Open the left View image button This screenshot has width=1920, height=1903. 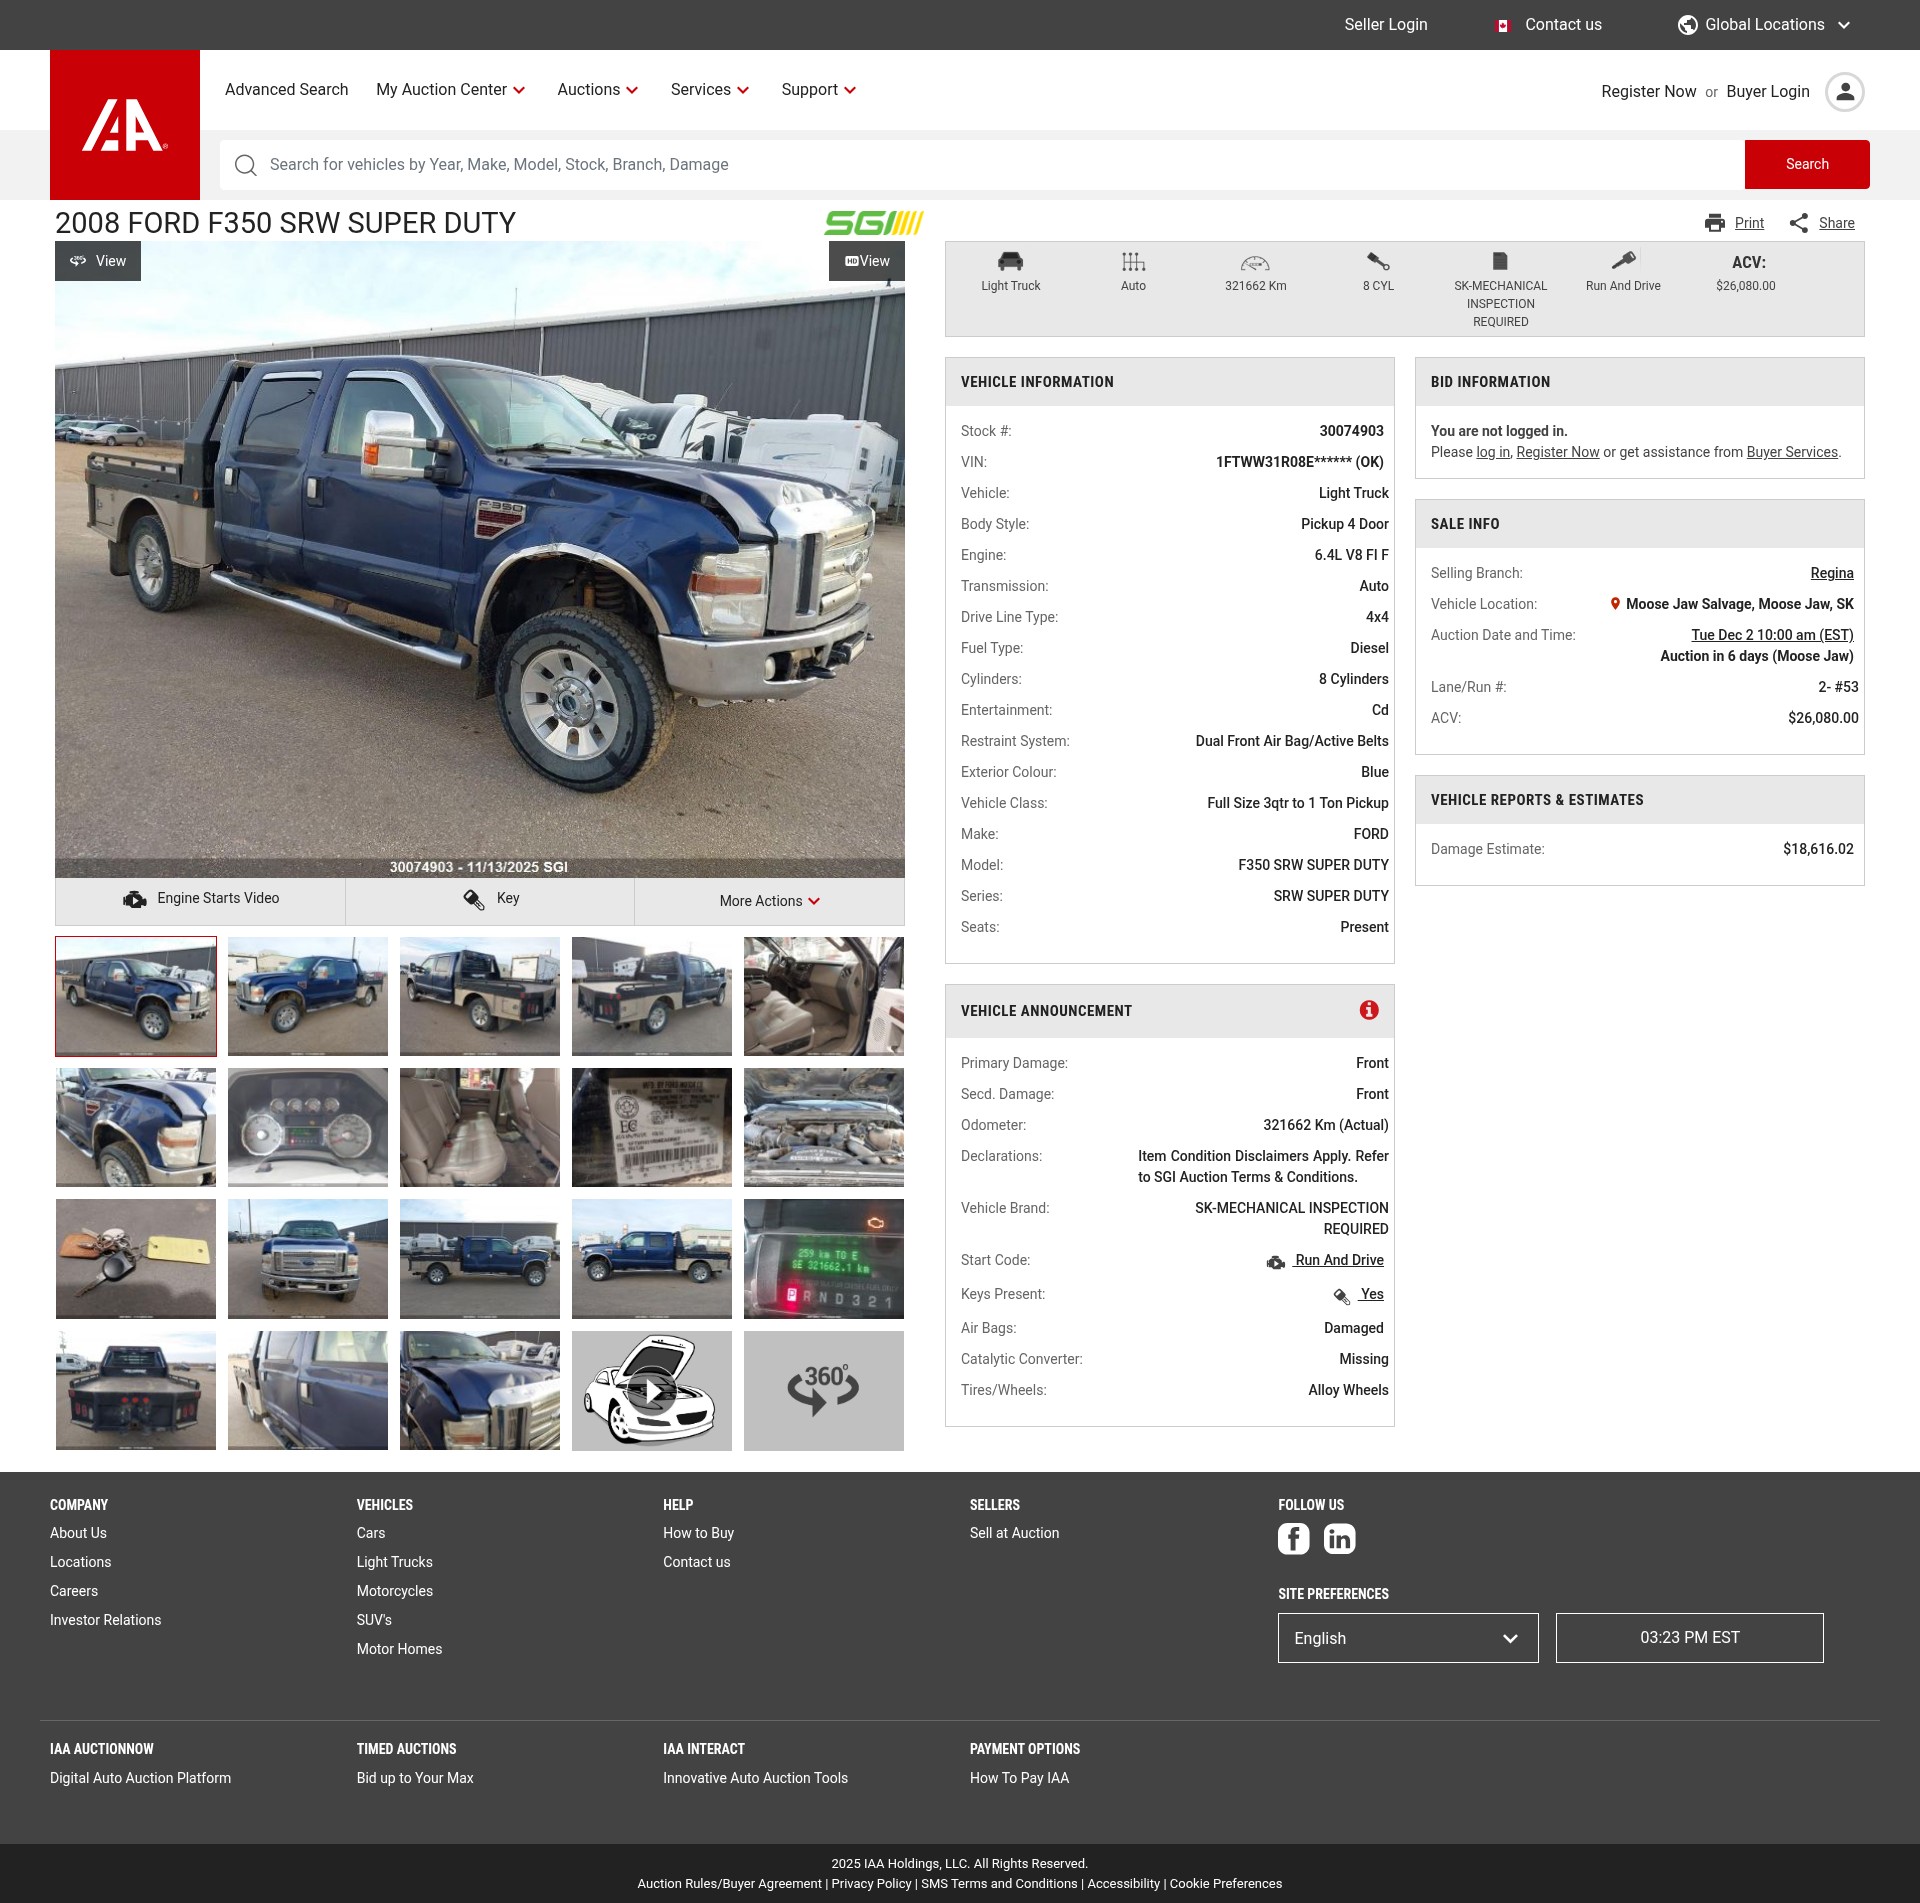[x=98, y=261]
